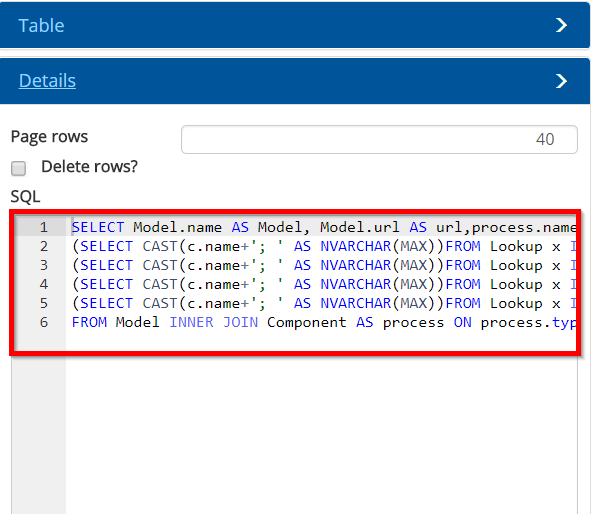Enable the Delete rows checkbox

pyautogui.click(x=18, y=168)
